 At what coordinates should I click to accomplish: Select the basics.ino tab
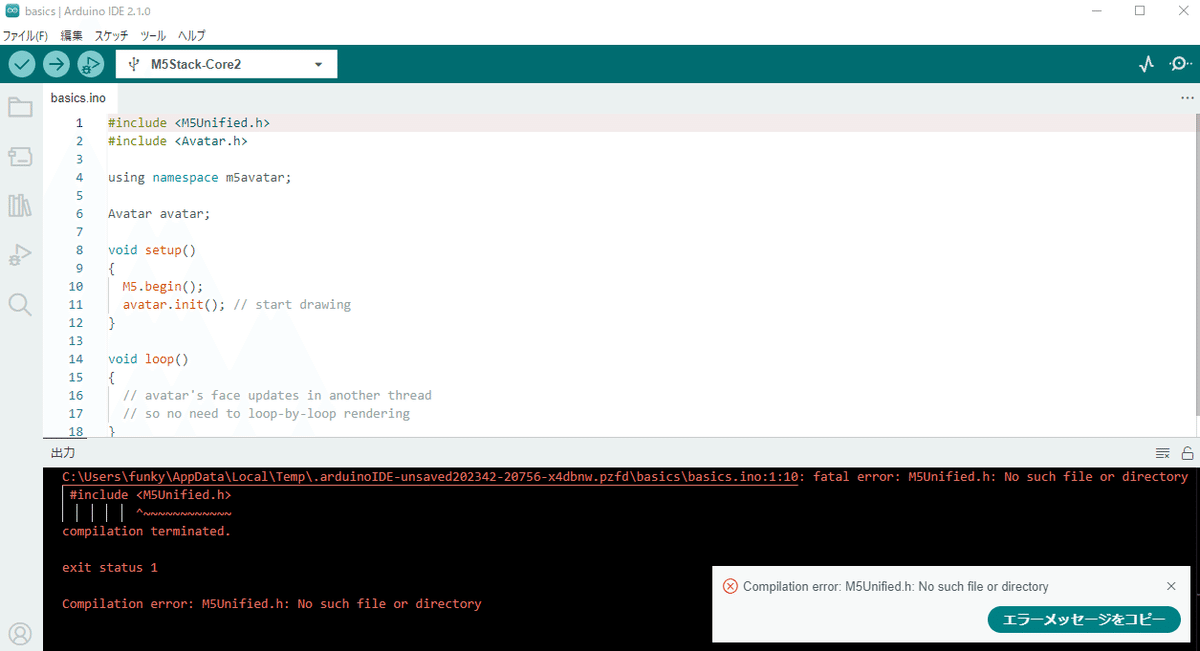pos(78,98)
